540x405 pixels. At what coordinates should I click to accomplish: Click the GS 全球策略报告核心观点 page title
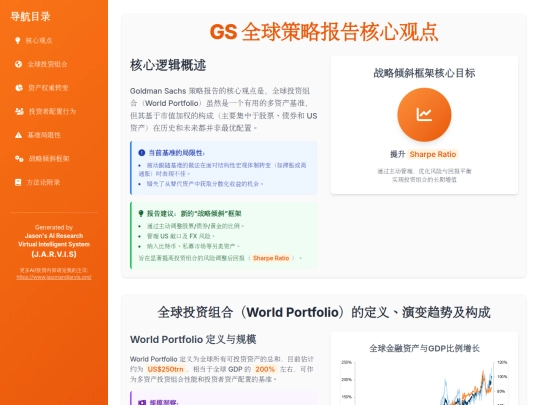pyautogui.click(x=324, y=32)
